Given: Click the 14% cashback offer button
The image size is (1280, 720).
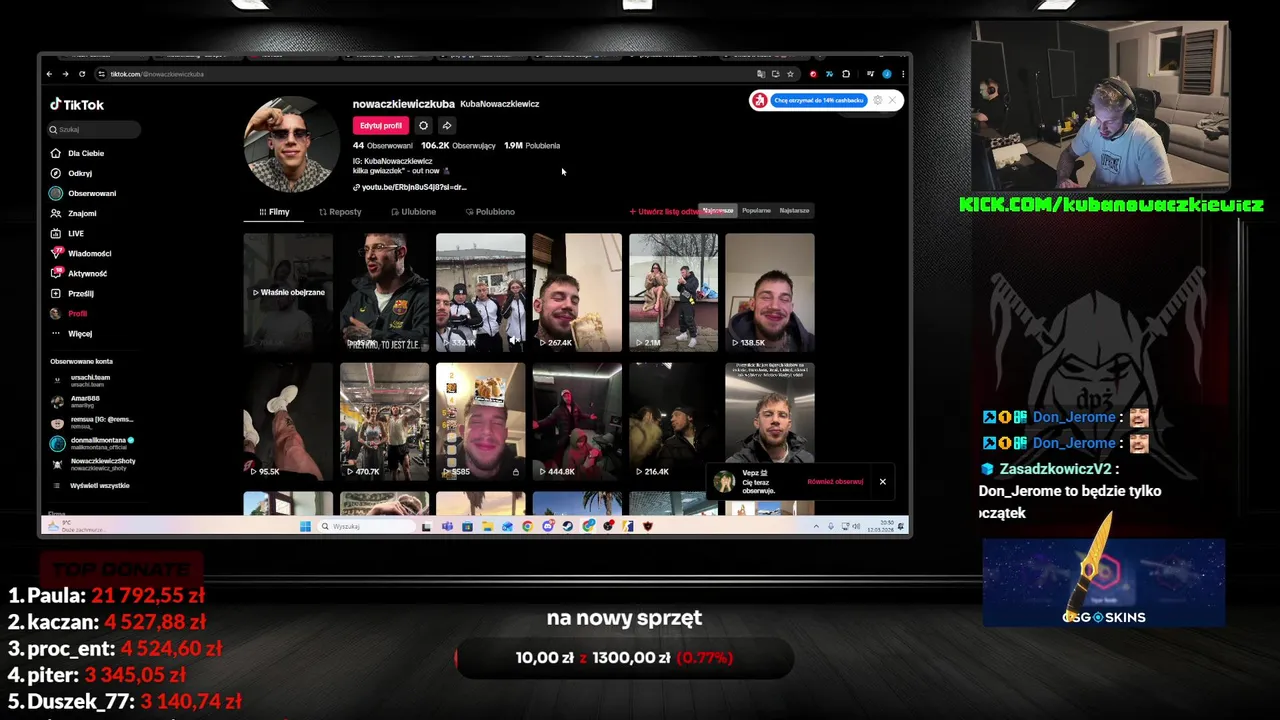Looking at the screenshot, I should point(818,100).
